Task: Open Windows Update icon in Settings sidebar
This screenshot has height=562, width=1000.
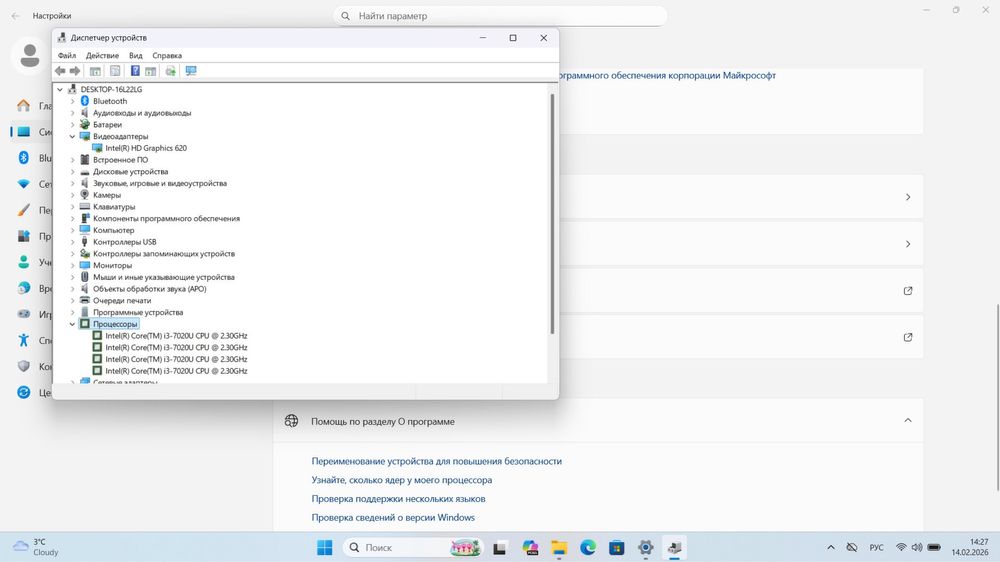Action: click(24, 392)
